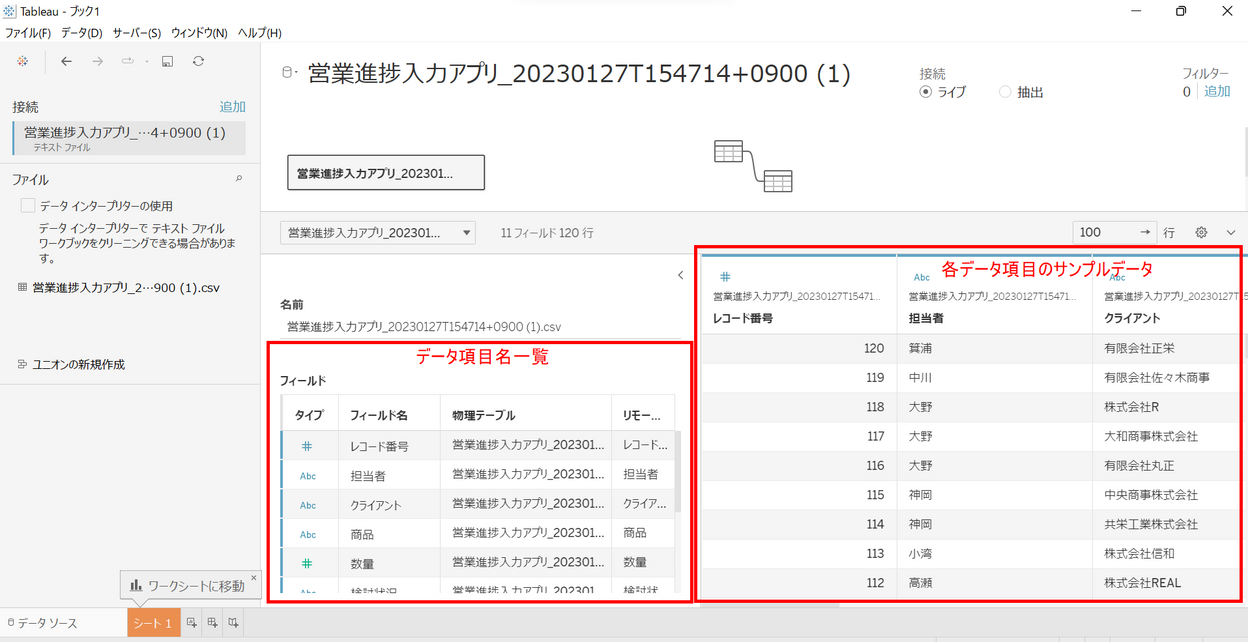Image resolution: width=1248 pixels, height=642 pixels.
Task: Click the forward arrow toolbar icon
Action: (97, 61)
